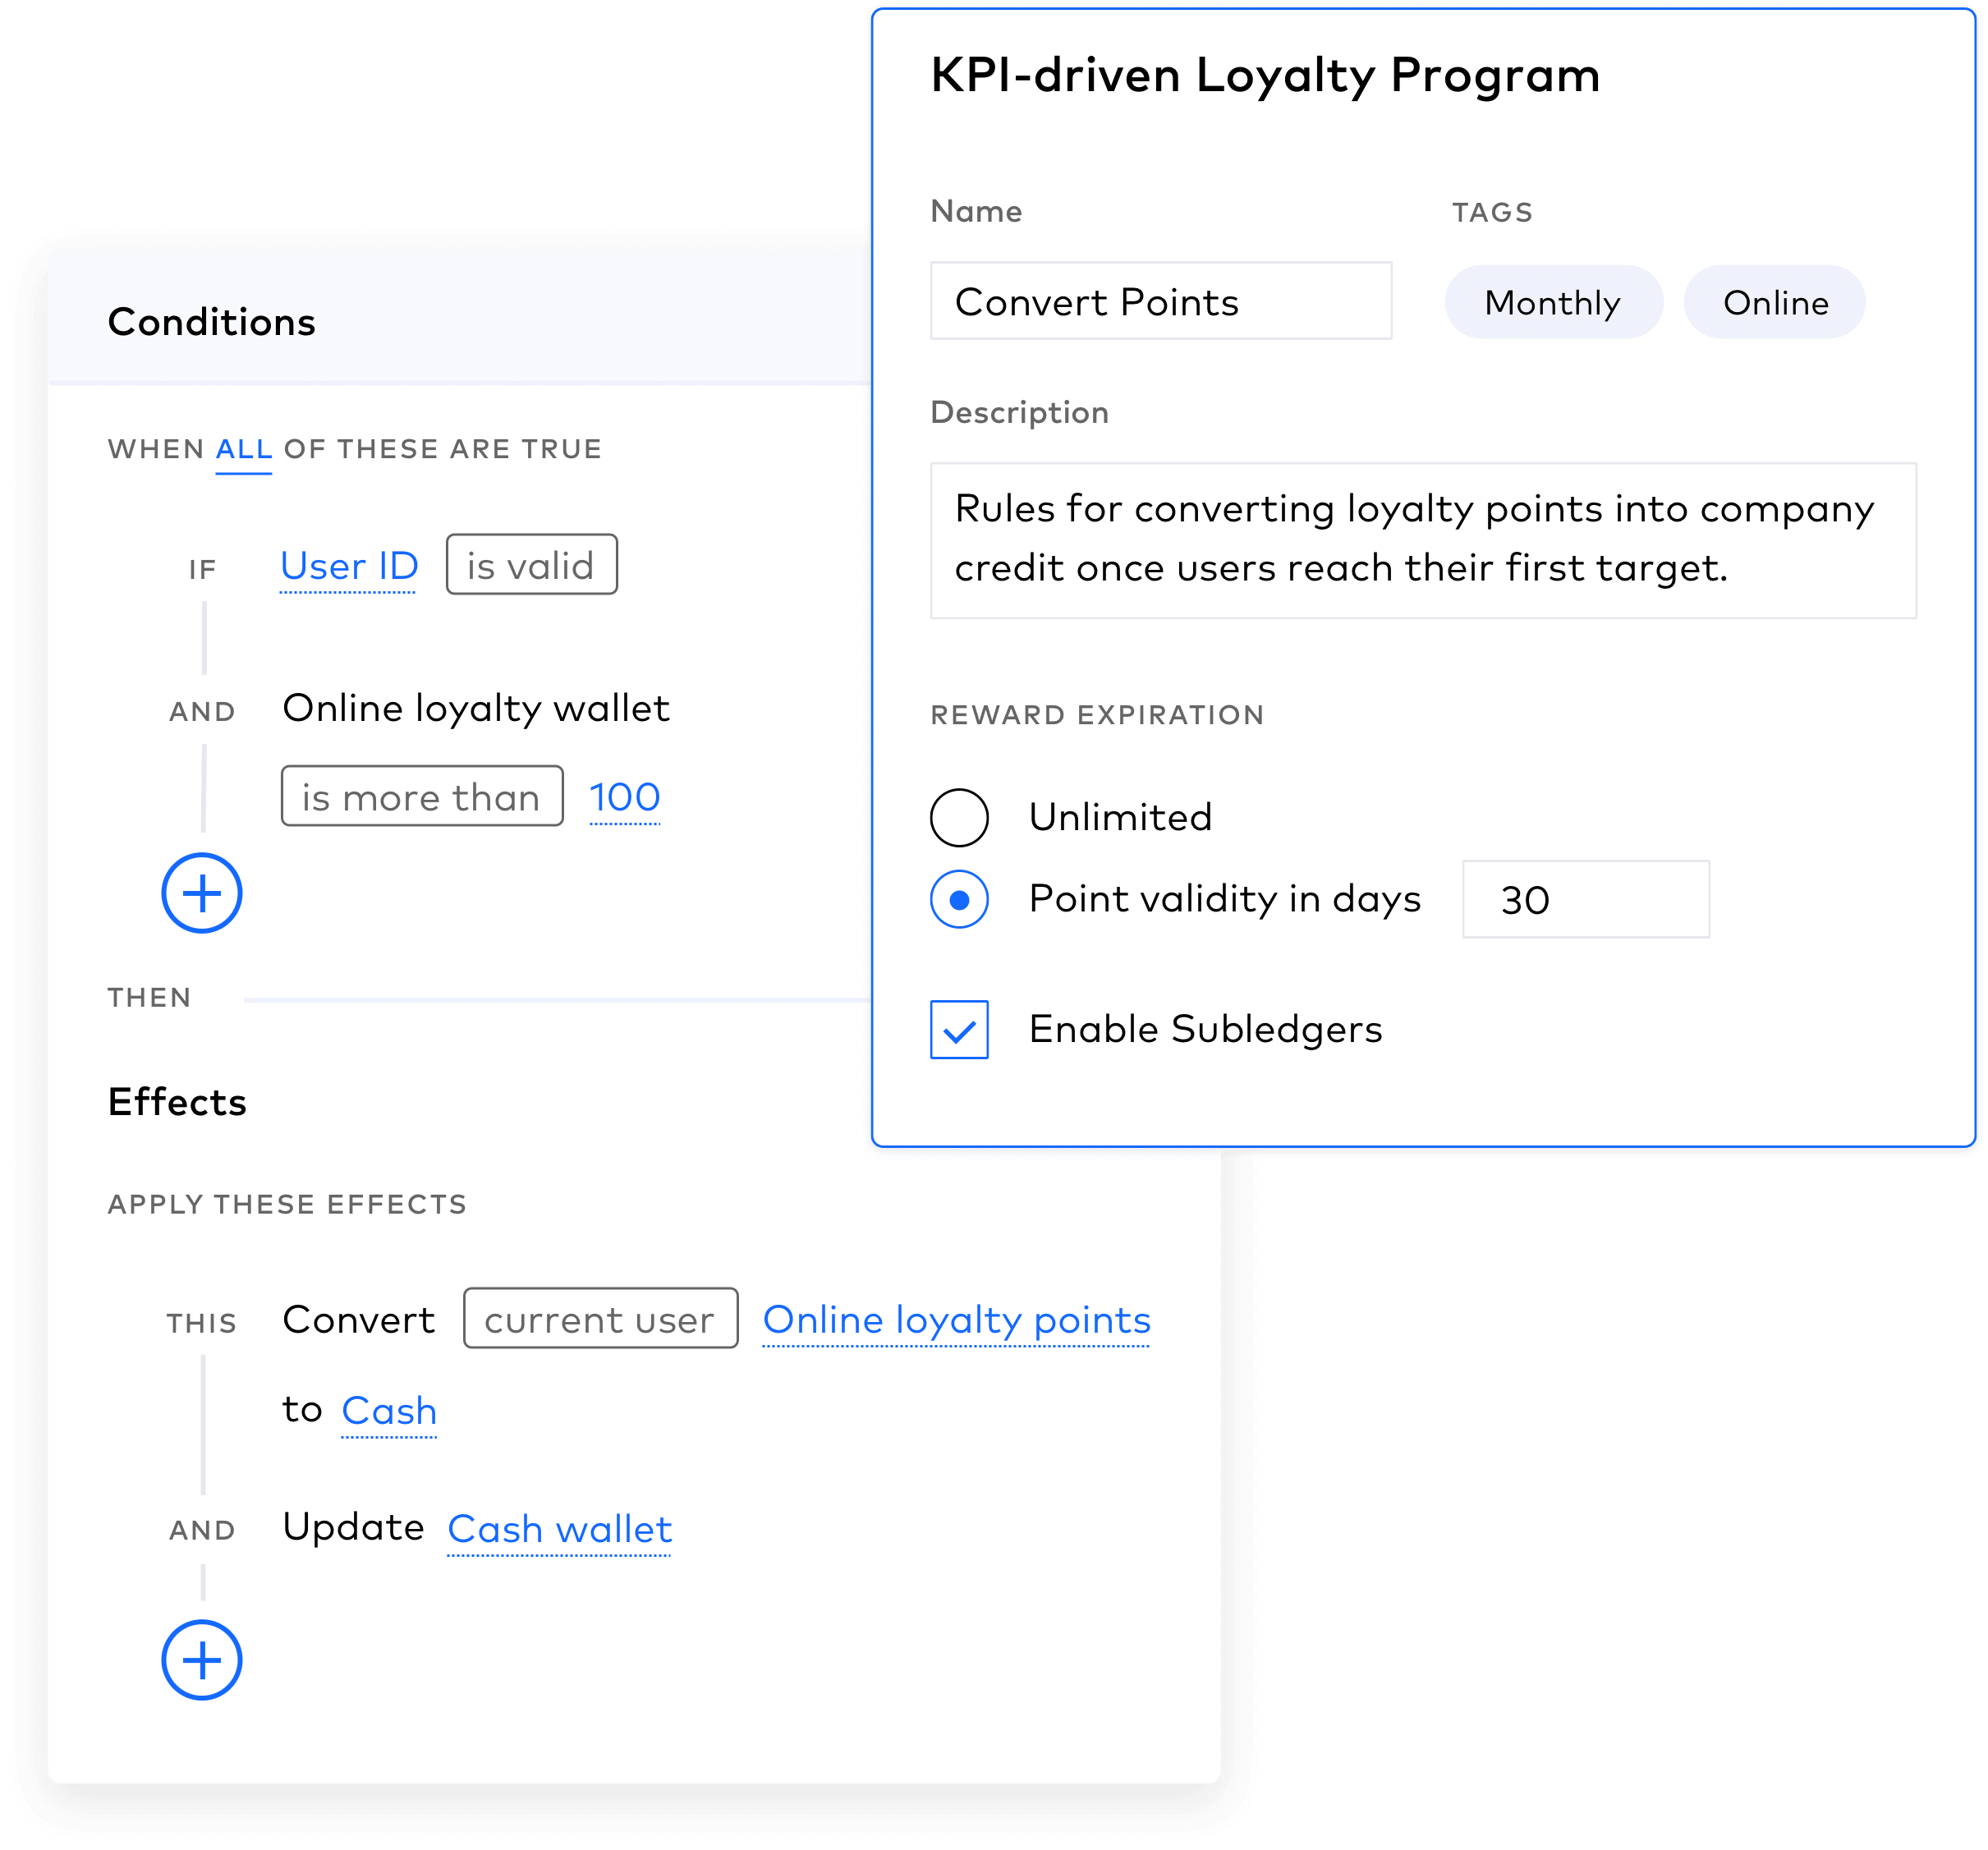The width and height of the screenshot is (1988, 1850).
Task: Select the Unlimited radio option
Action: (x=959, y=817)
